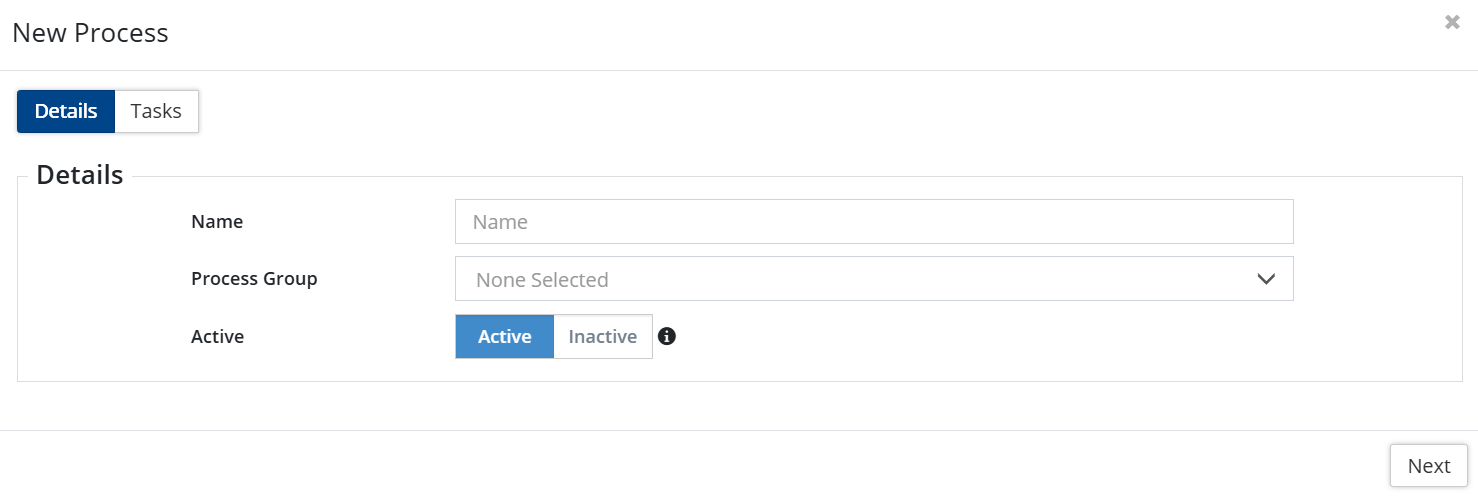
Task: Select the Details tab
Action: point(66,111)
